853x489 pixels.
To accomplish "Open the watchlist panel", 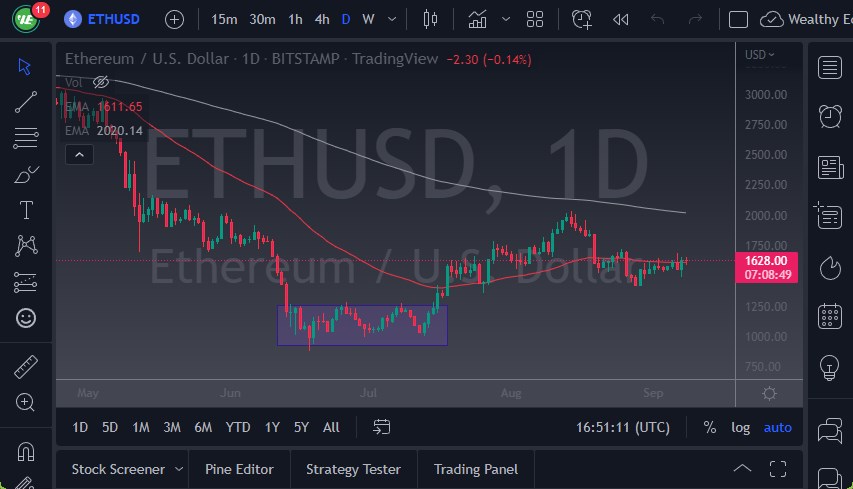I will click(x=830, y=68).
